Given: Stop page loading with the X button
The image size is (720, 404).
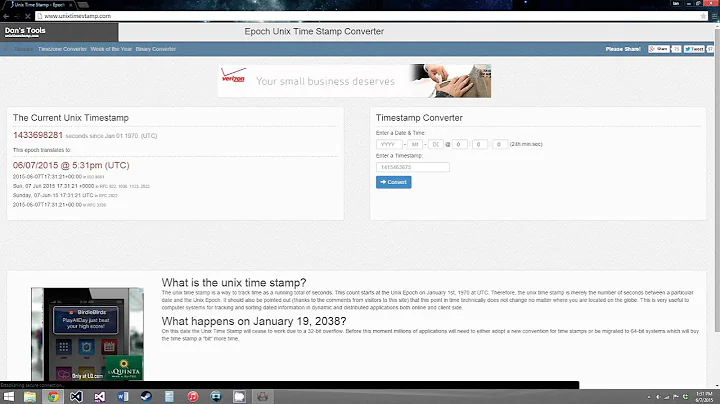Looking at the screenshot, I should point(28,16).
